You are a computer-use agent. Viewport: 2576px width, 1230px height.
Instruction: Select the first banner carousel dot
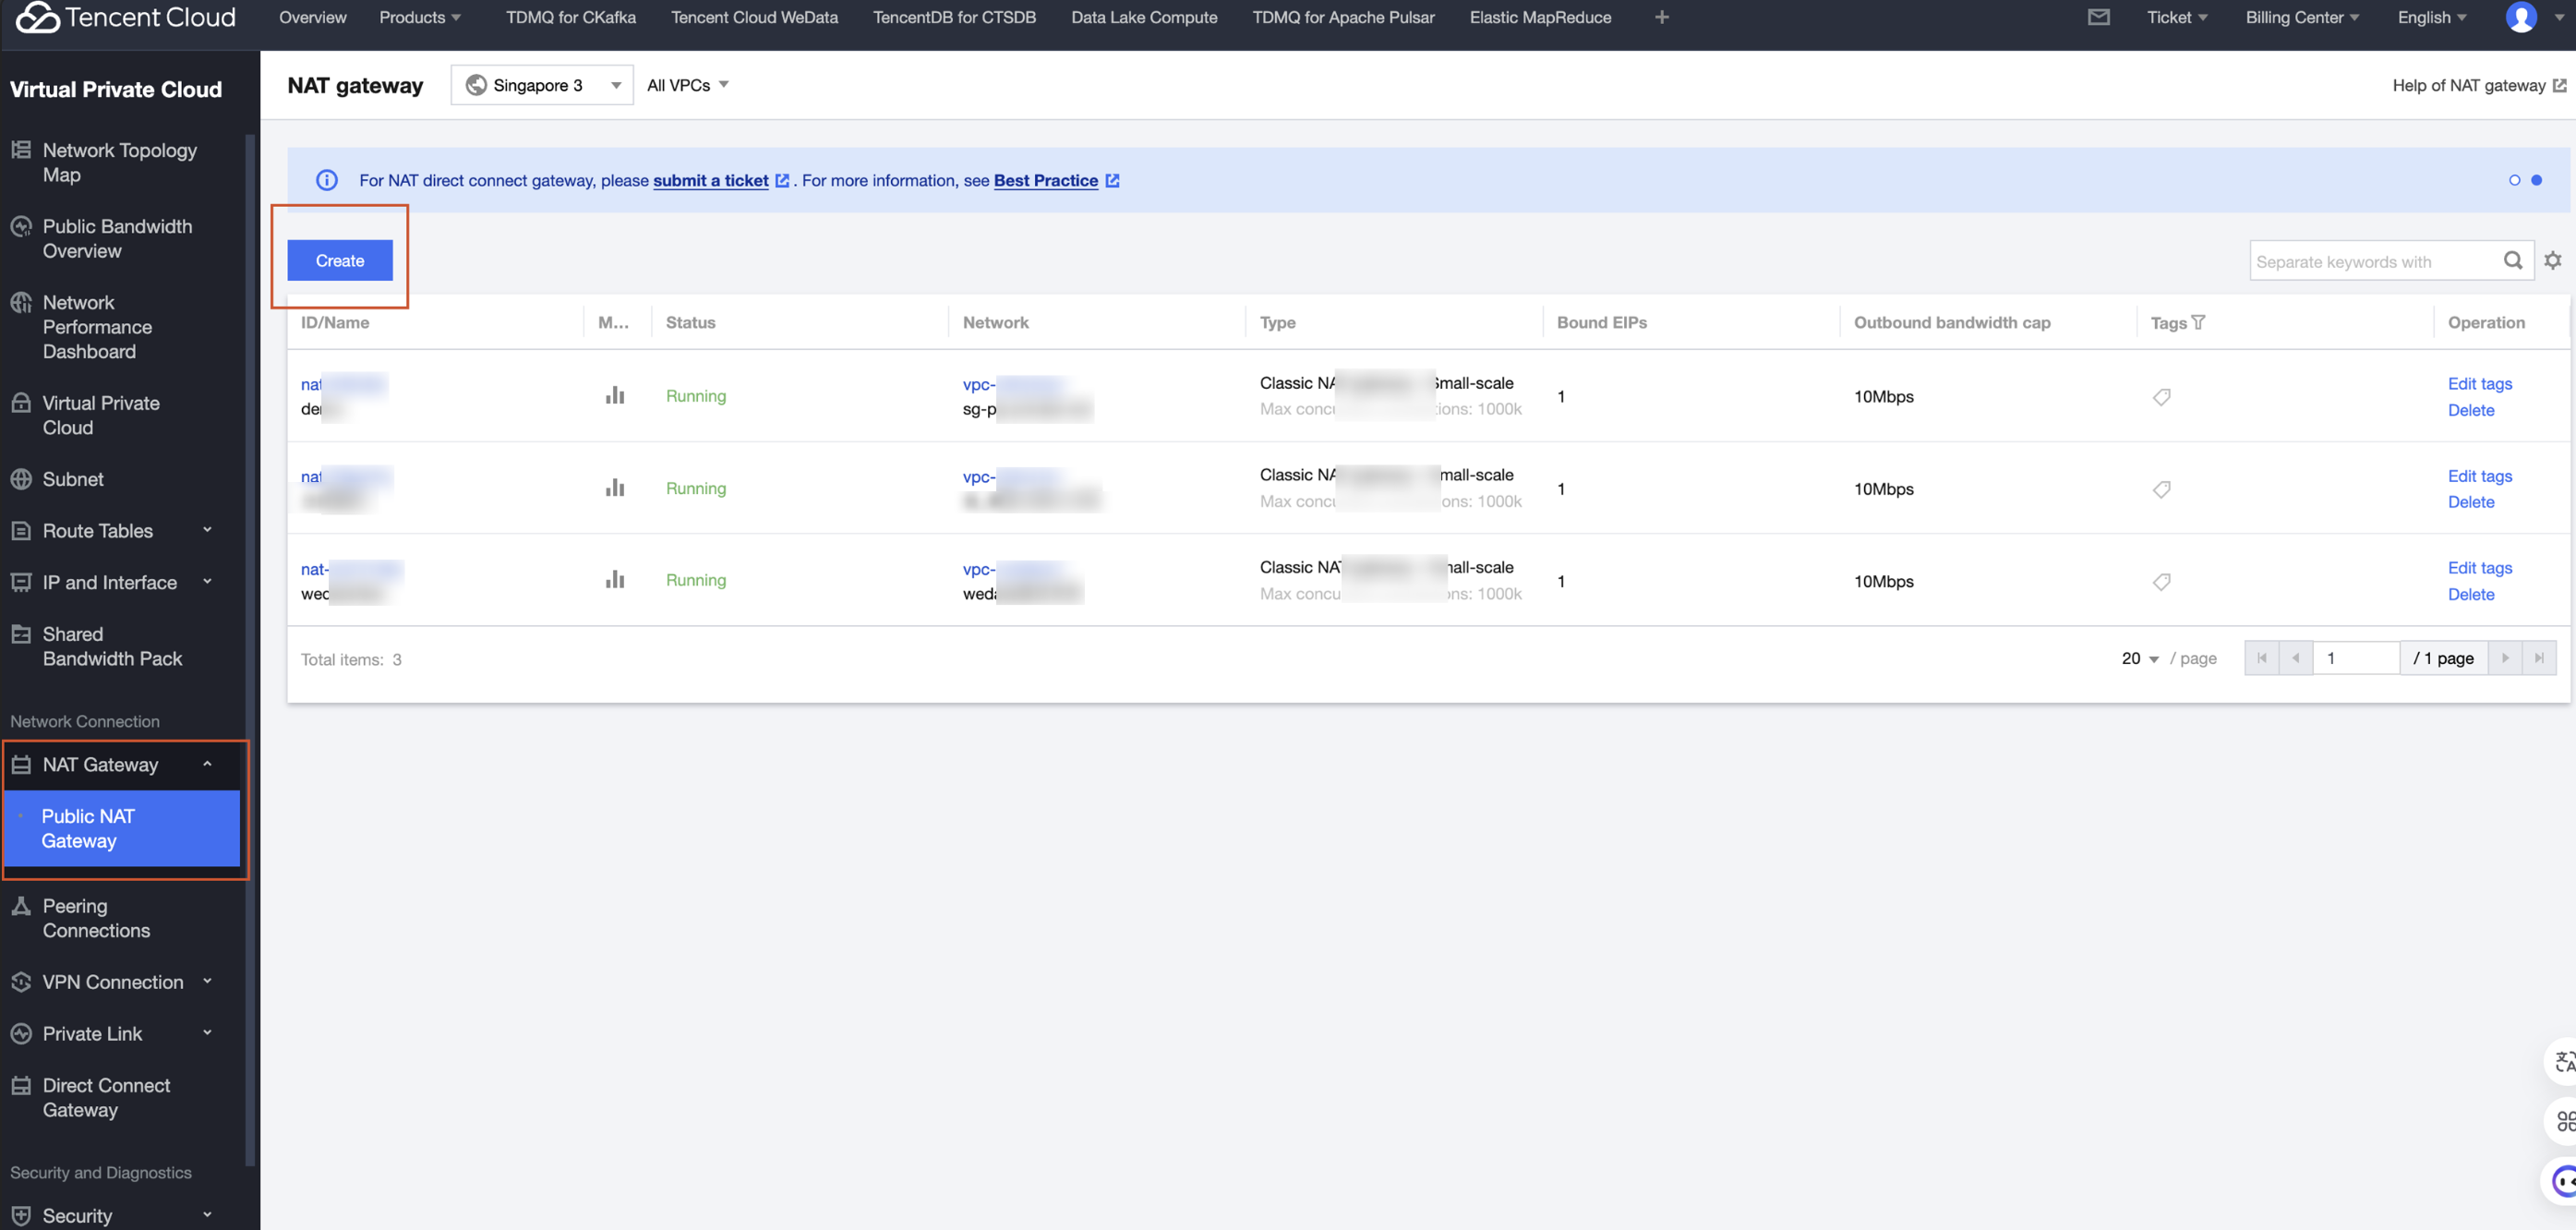point(2514,180)
